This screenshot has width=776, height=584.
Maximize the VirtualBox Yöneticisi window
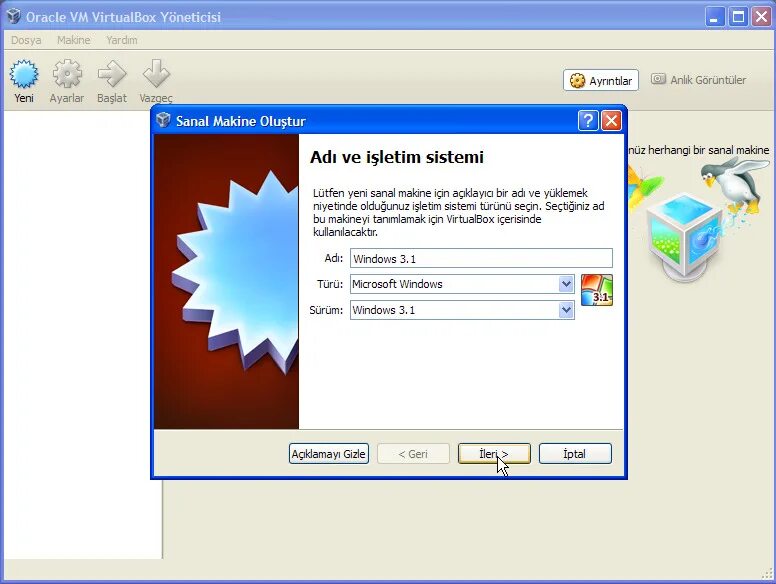pyautogui.click(x=738, y=17)
